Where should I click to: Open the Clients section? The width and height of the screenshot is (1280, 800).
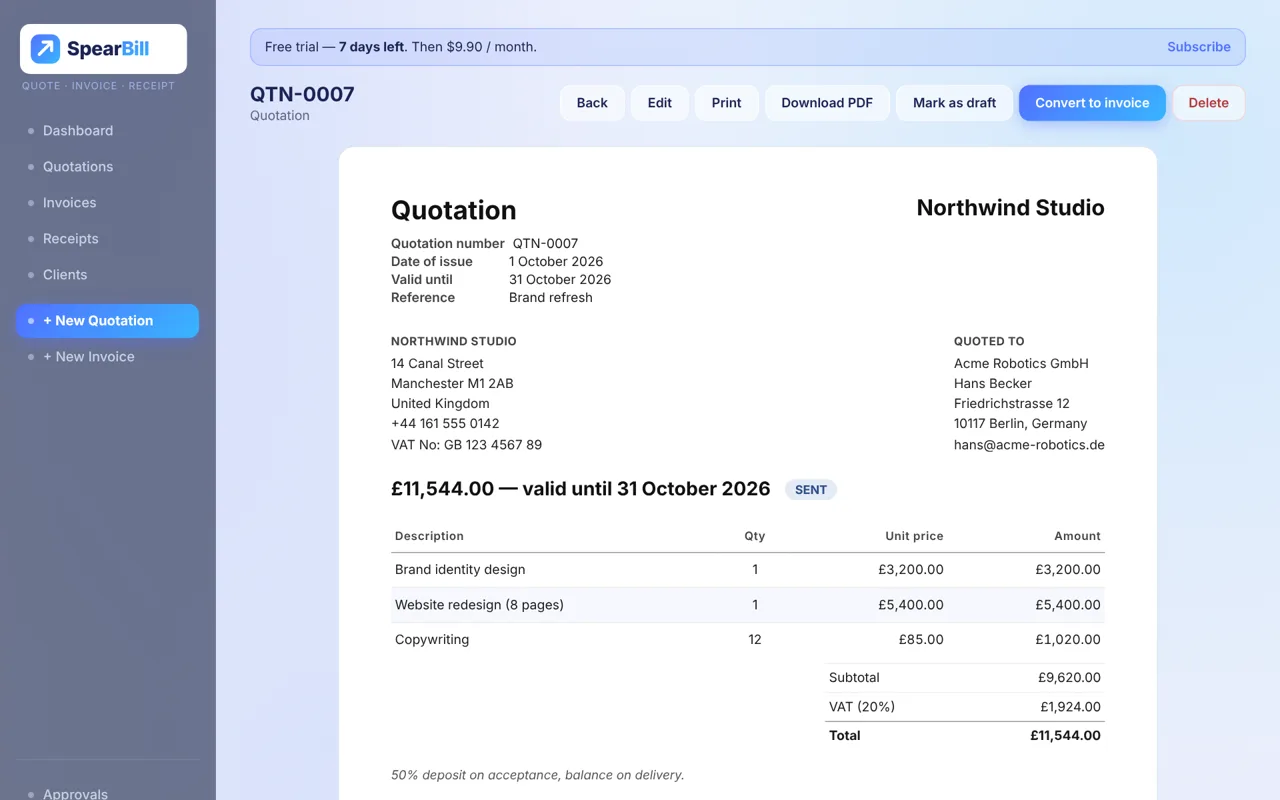tap(65, 275)
